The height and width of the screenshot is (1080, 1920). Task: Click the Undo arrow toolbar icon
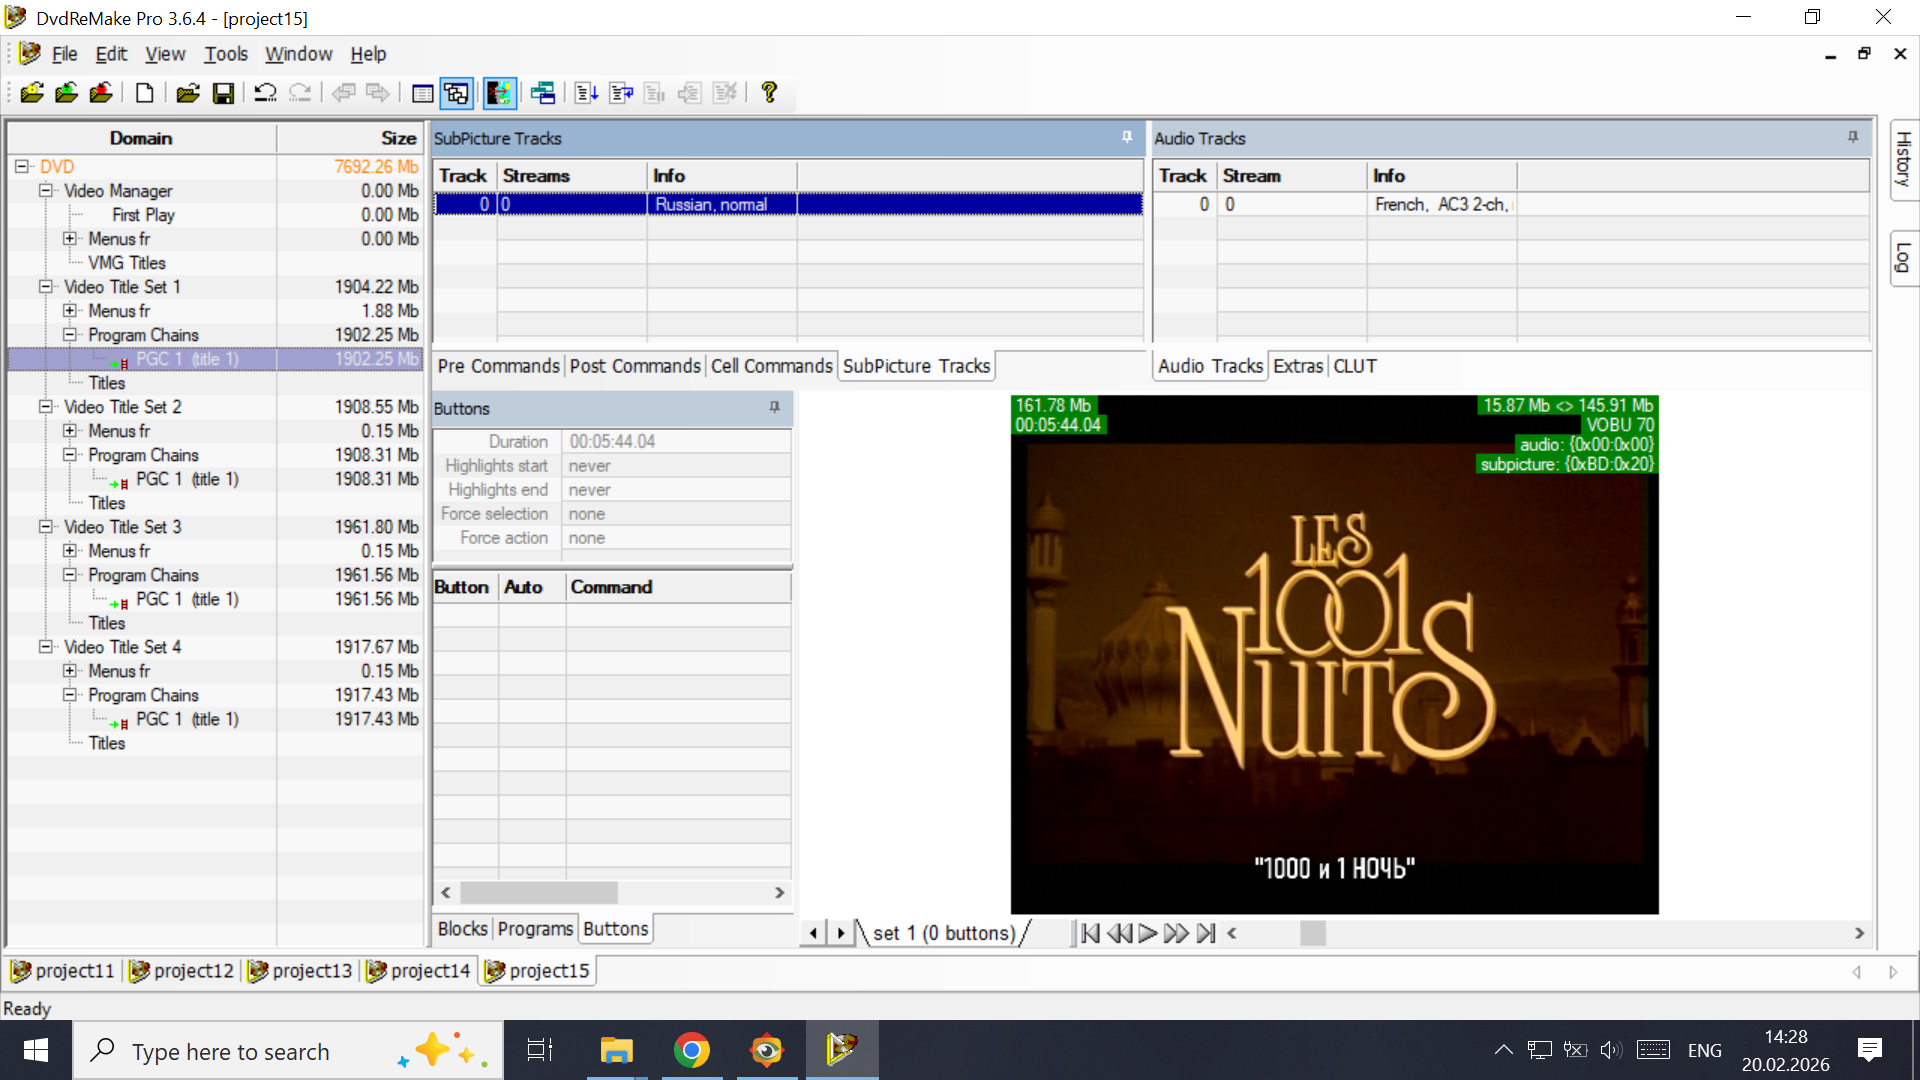pos(265,93)
